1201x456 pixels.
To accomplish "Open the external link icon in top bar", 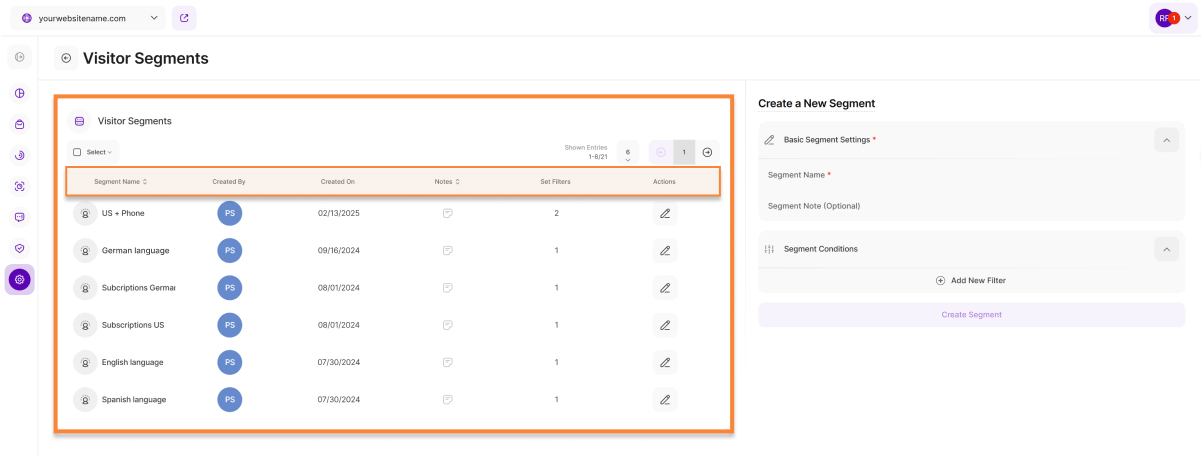I will click(184, 18).
